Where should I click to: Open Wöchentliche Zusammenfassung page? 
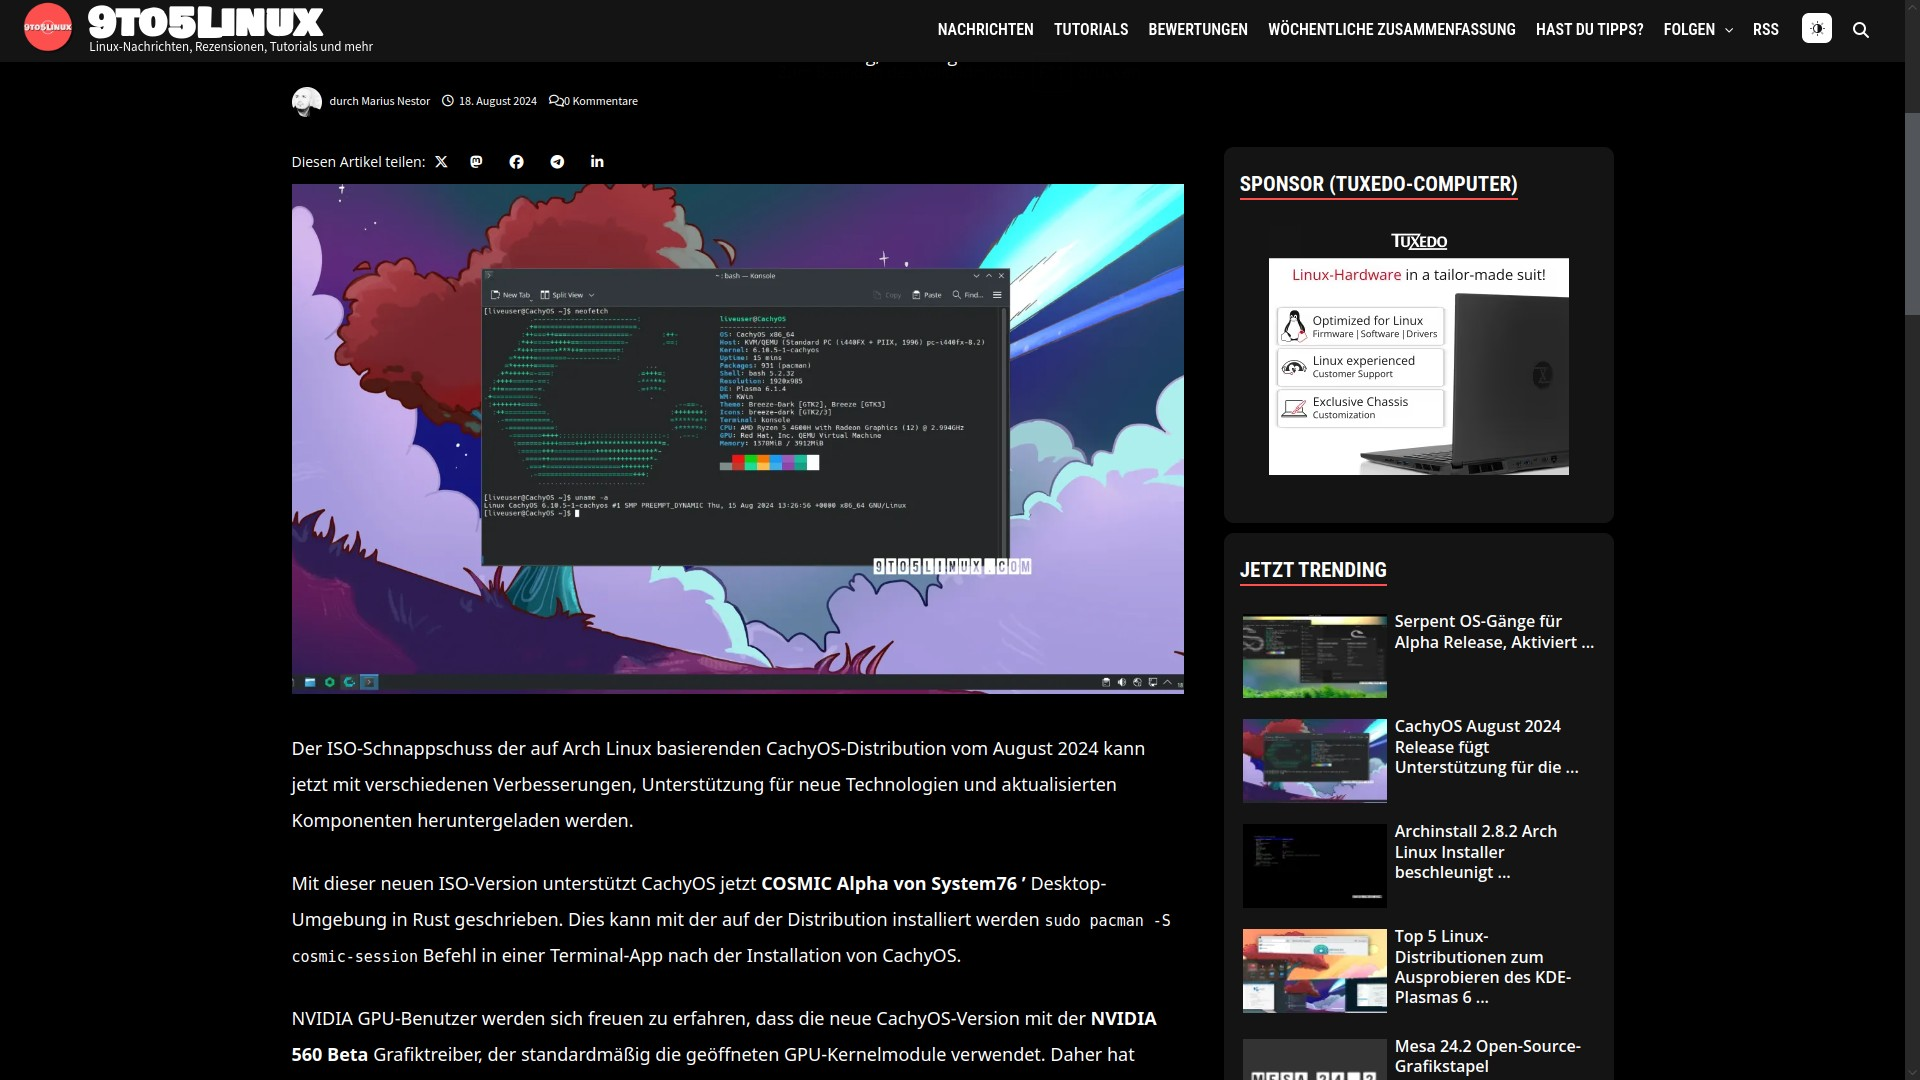click(1391, 30)
